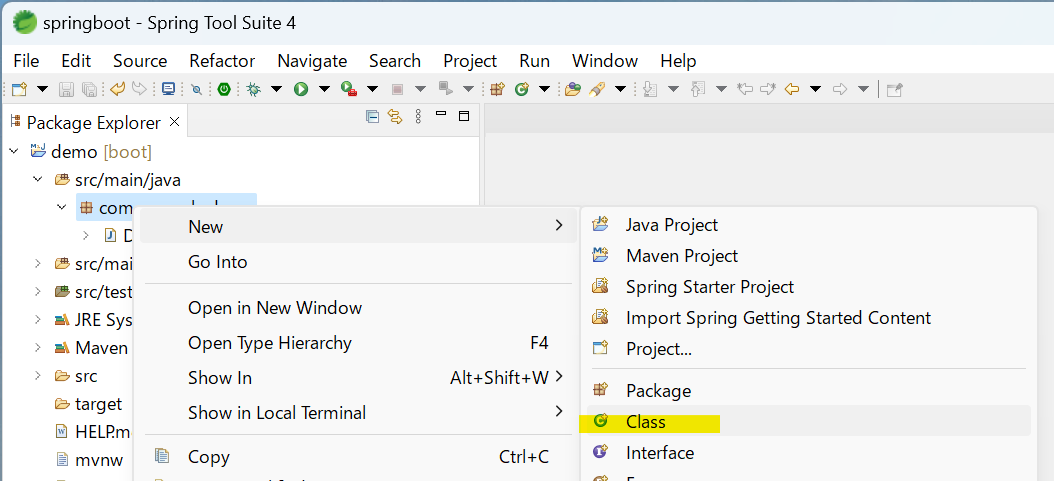Click the yellow Back navigation arrow
This screenshot has width=1054, height=481.
tap(792, 89)
